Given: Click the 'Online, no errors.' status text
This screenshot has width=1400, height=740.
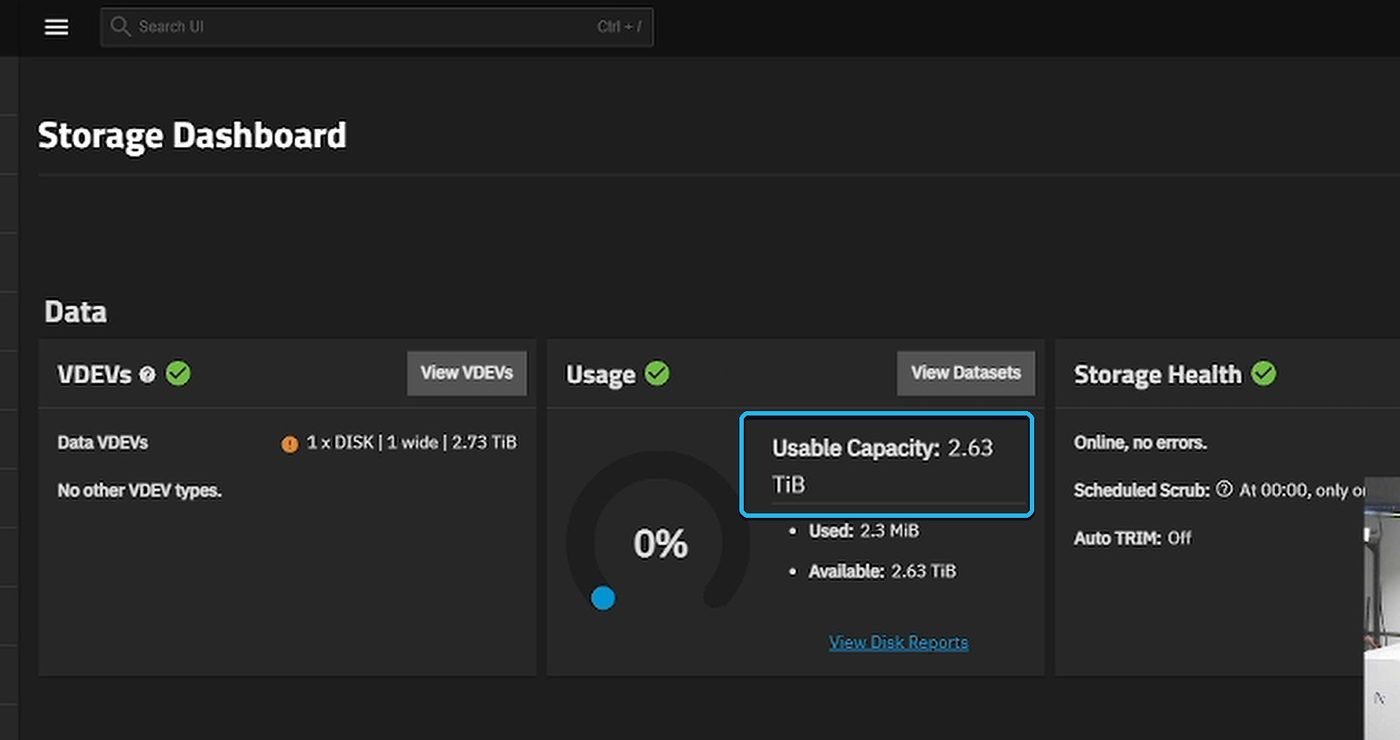Looking at the screenshot, I should point(1140,442).
